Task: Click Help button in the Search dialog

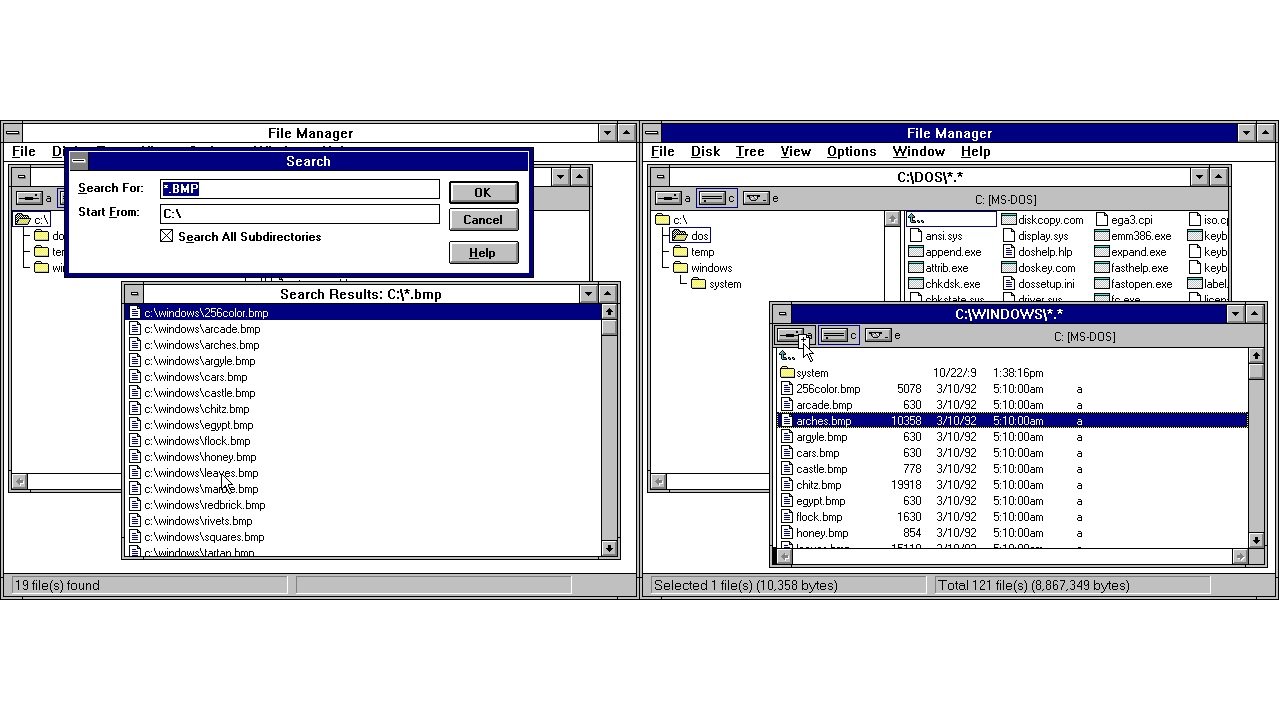Action: click(x=483, y=253)
